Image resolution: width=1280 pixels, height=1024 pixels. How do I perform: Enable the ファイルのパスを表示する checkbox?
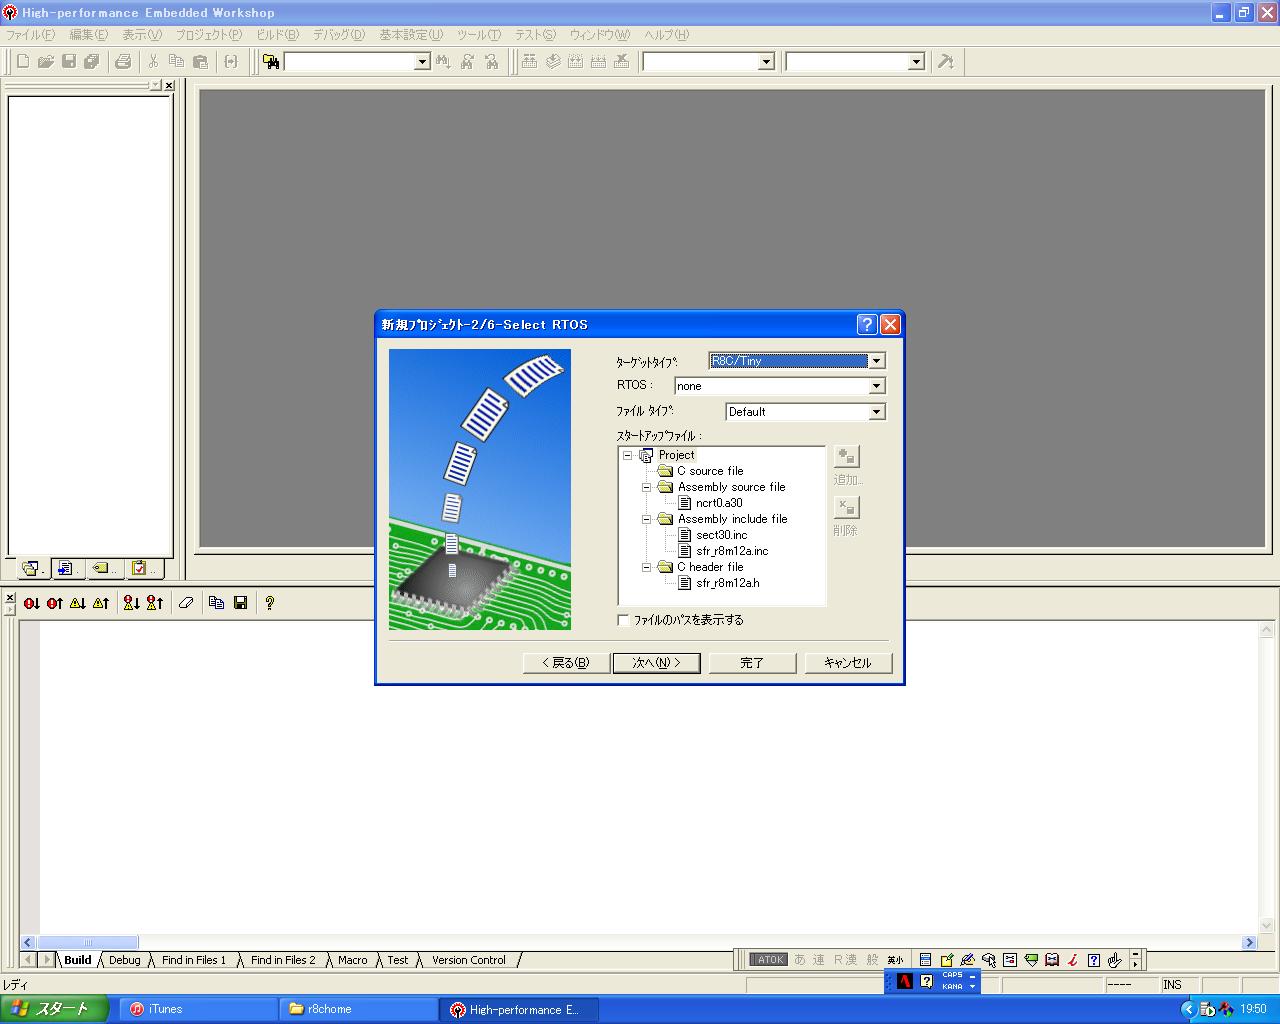623,620
